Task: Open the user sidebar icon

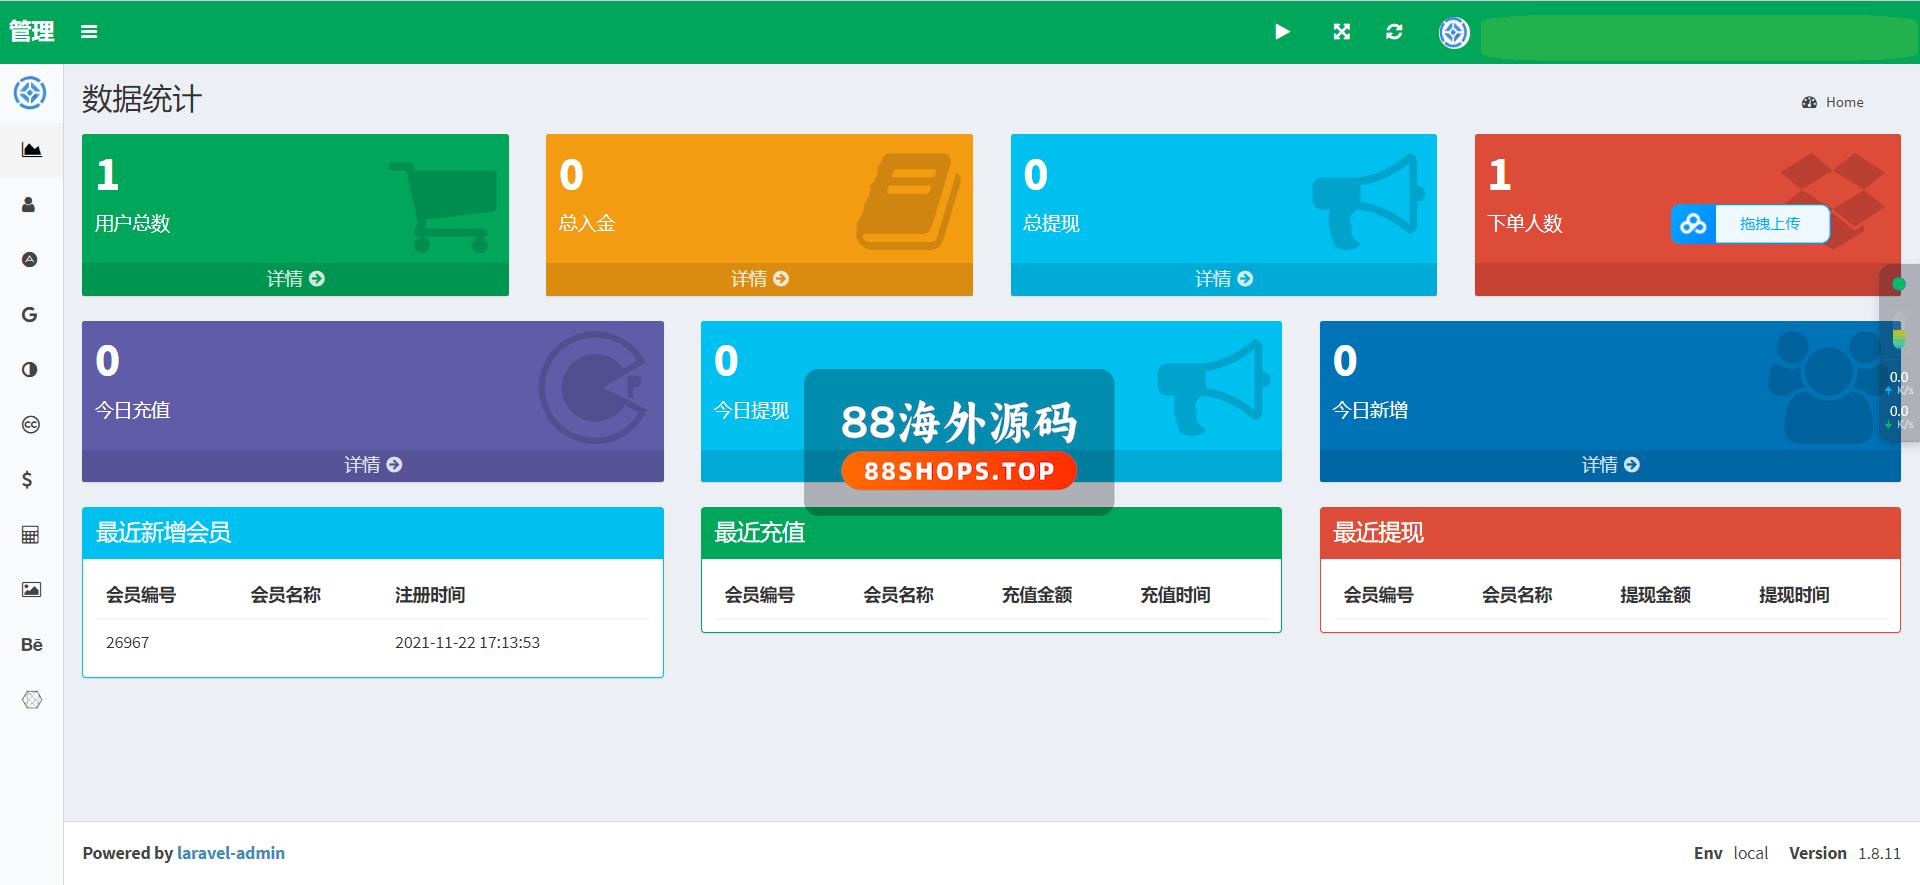Action: pyautogui.click(x=29, y=205)
